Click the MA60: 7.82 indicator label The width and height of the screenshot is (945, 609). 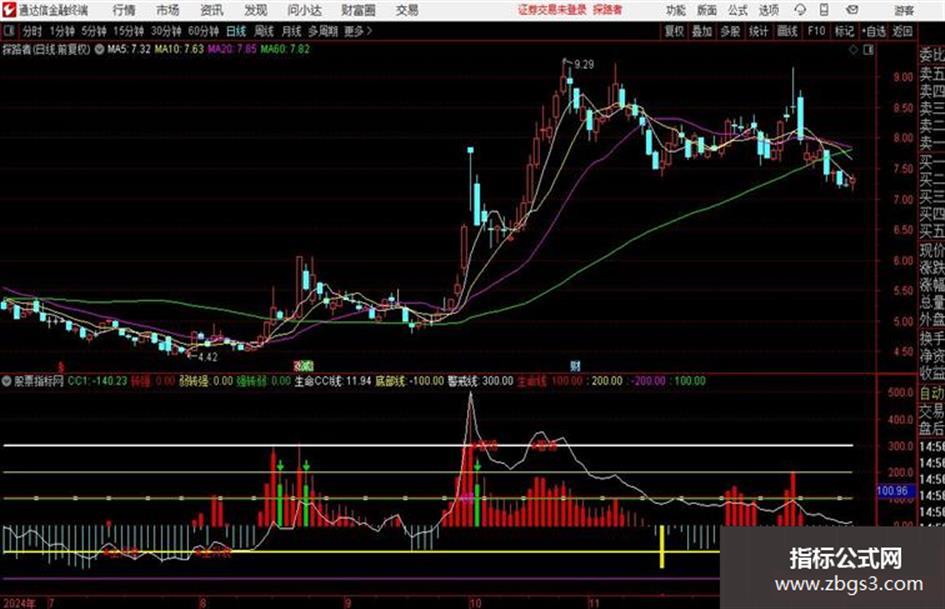click(286, 49)
